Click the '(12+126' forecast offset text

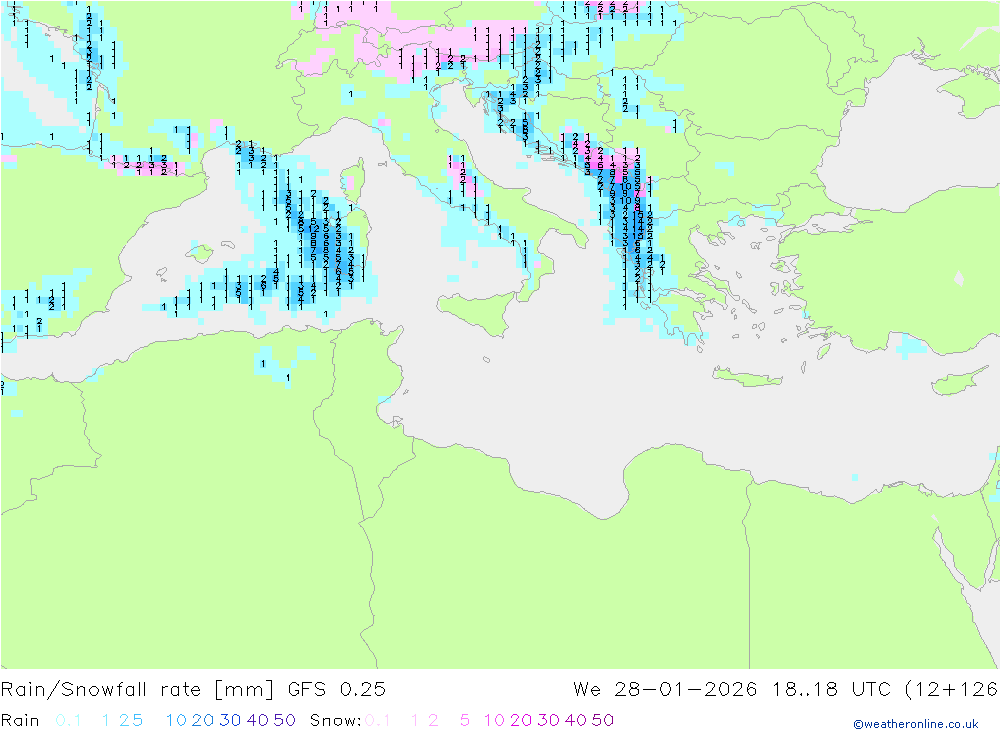(x=951, y=690)
